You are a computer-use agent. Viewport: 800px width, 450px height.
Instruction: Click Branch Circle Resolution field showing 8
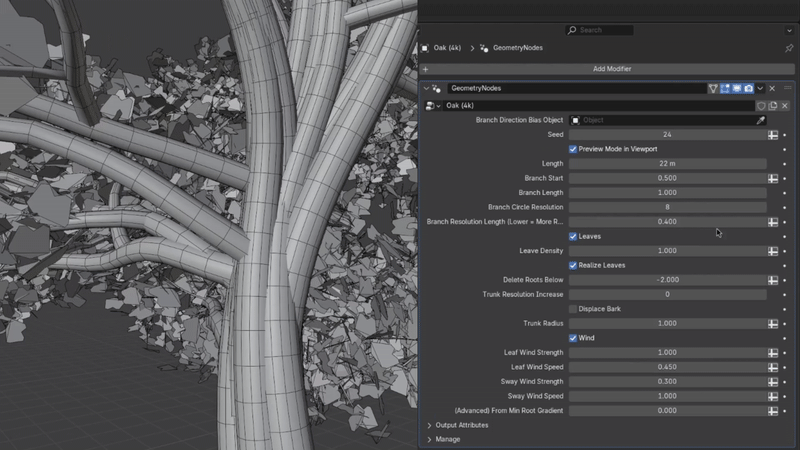click(667, 207)
